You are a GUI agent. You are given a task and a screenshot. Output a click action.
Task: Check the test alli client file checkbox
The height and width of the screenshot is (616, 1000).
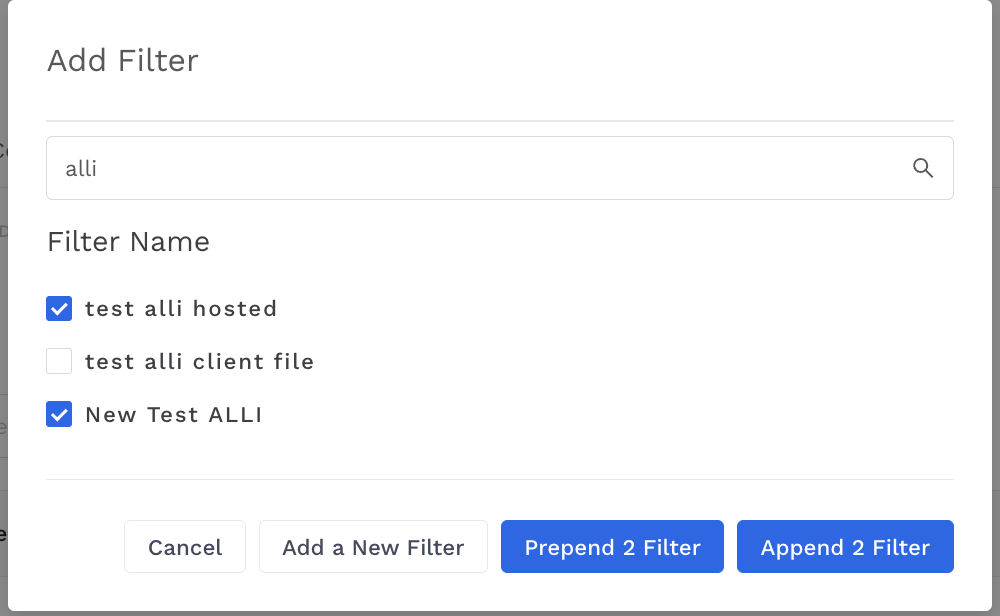click(x=59, y=361)
